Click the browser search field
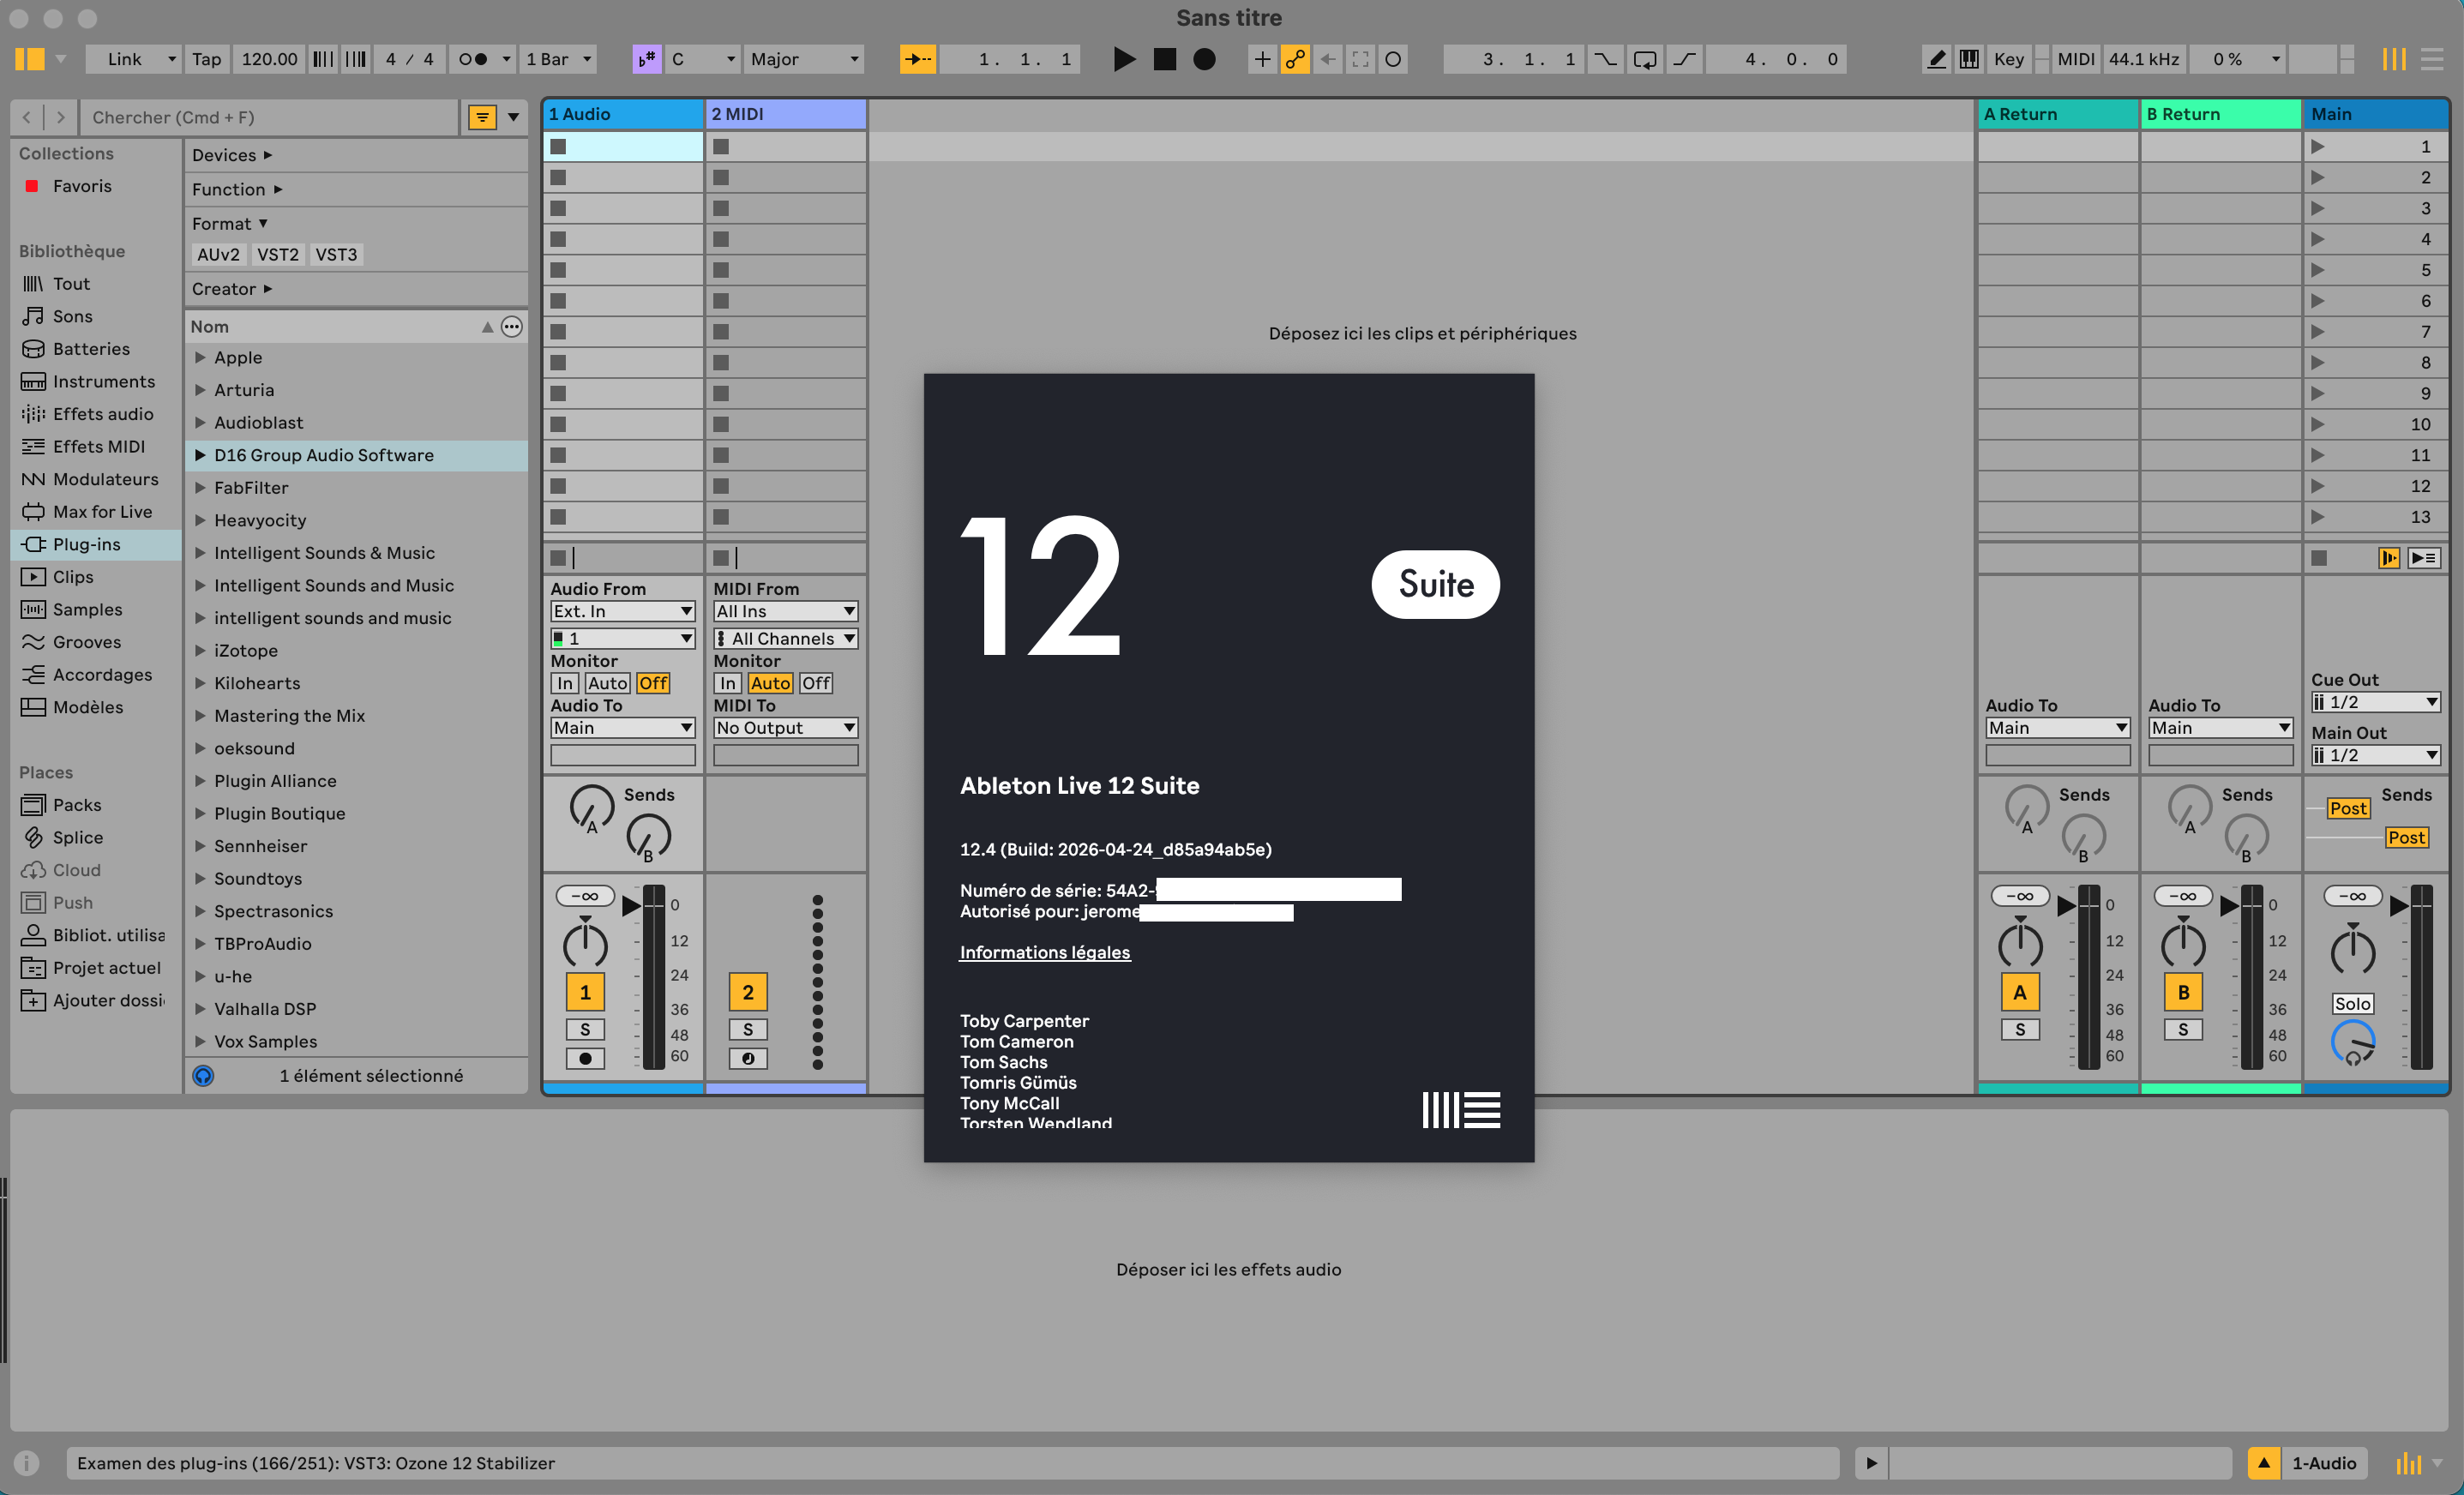 coord(268,117)
